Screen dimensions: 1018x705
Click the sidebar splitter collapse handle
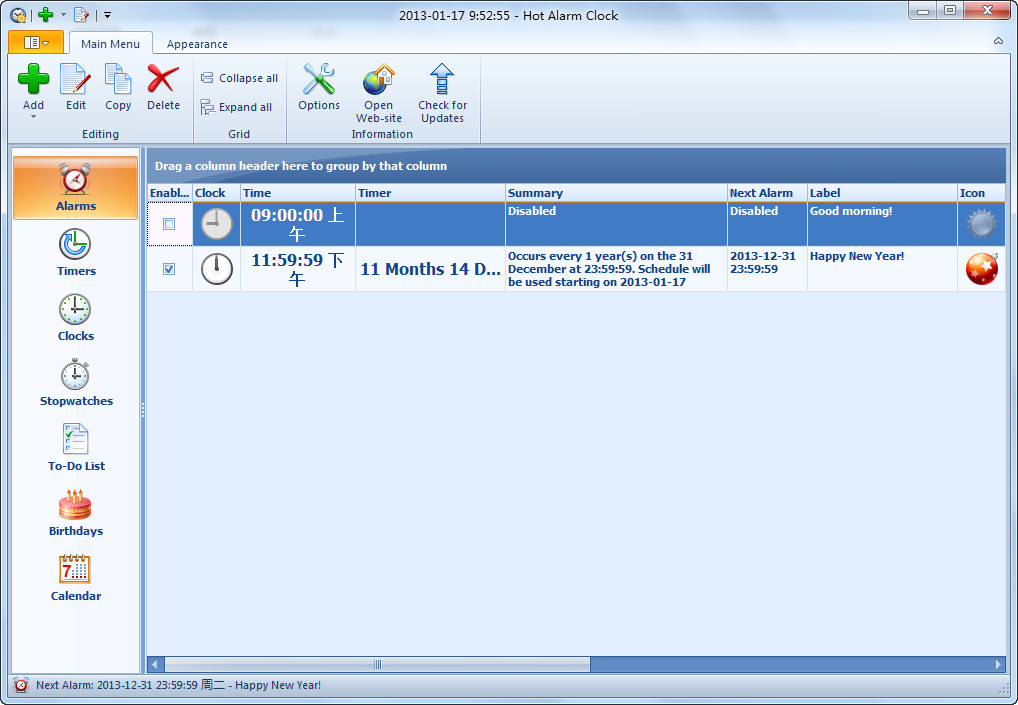coord(143,409)
